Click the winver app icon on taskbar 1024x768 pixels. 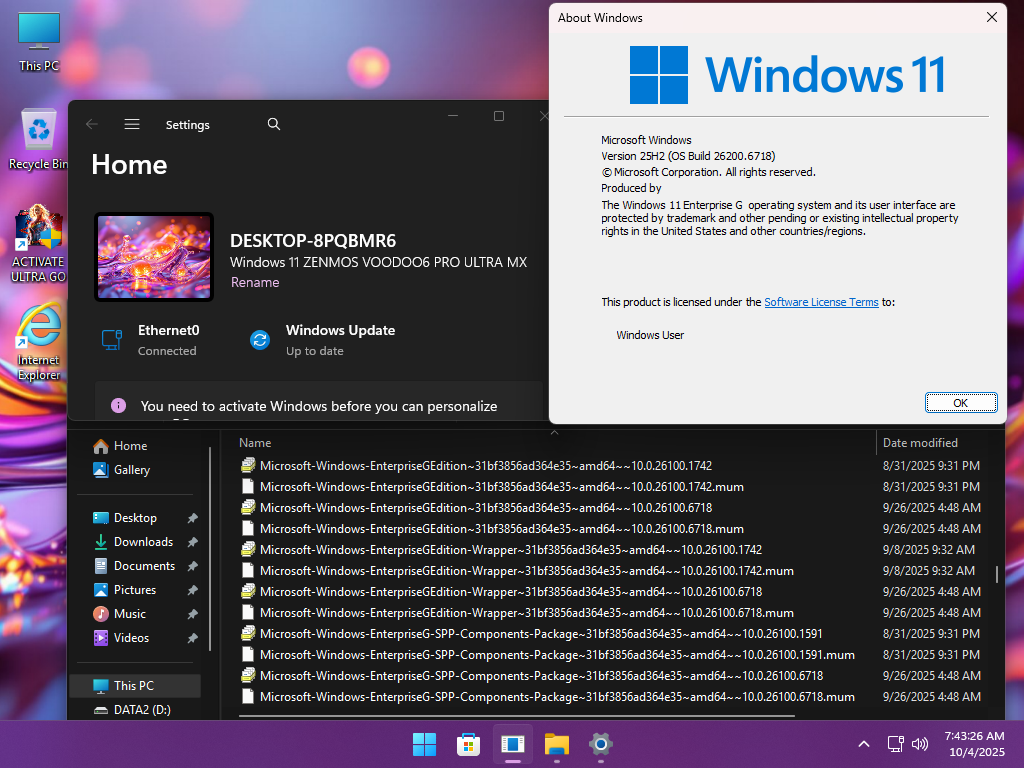[x=513, y=744]
